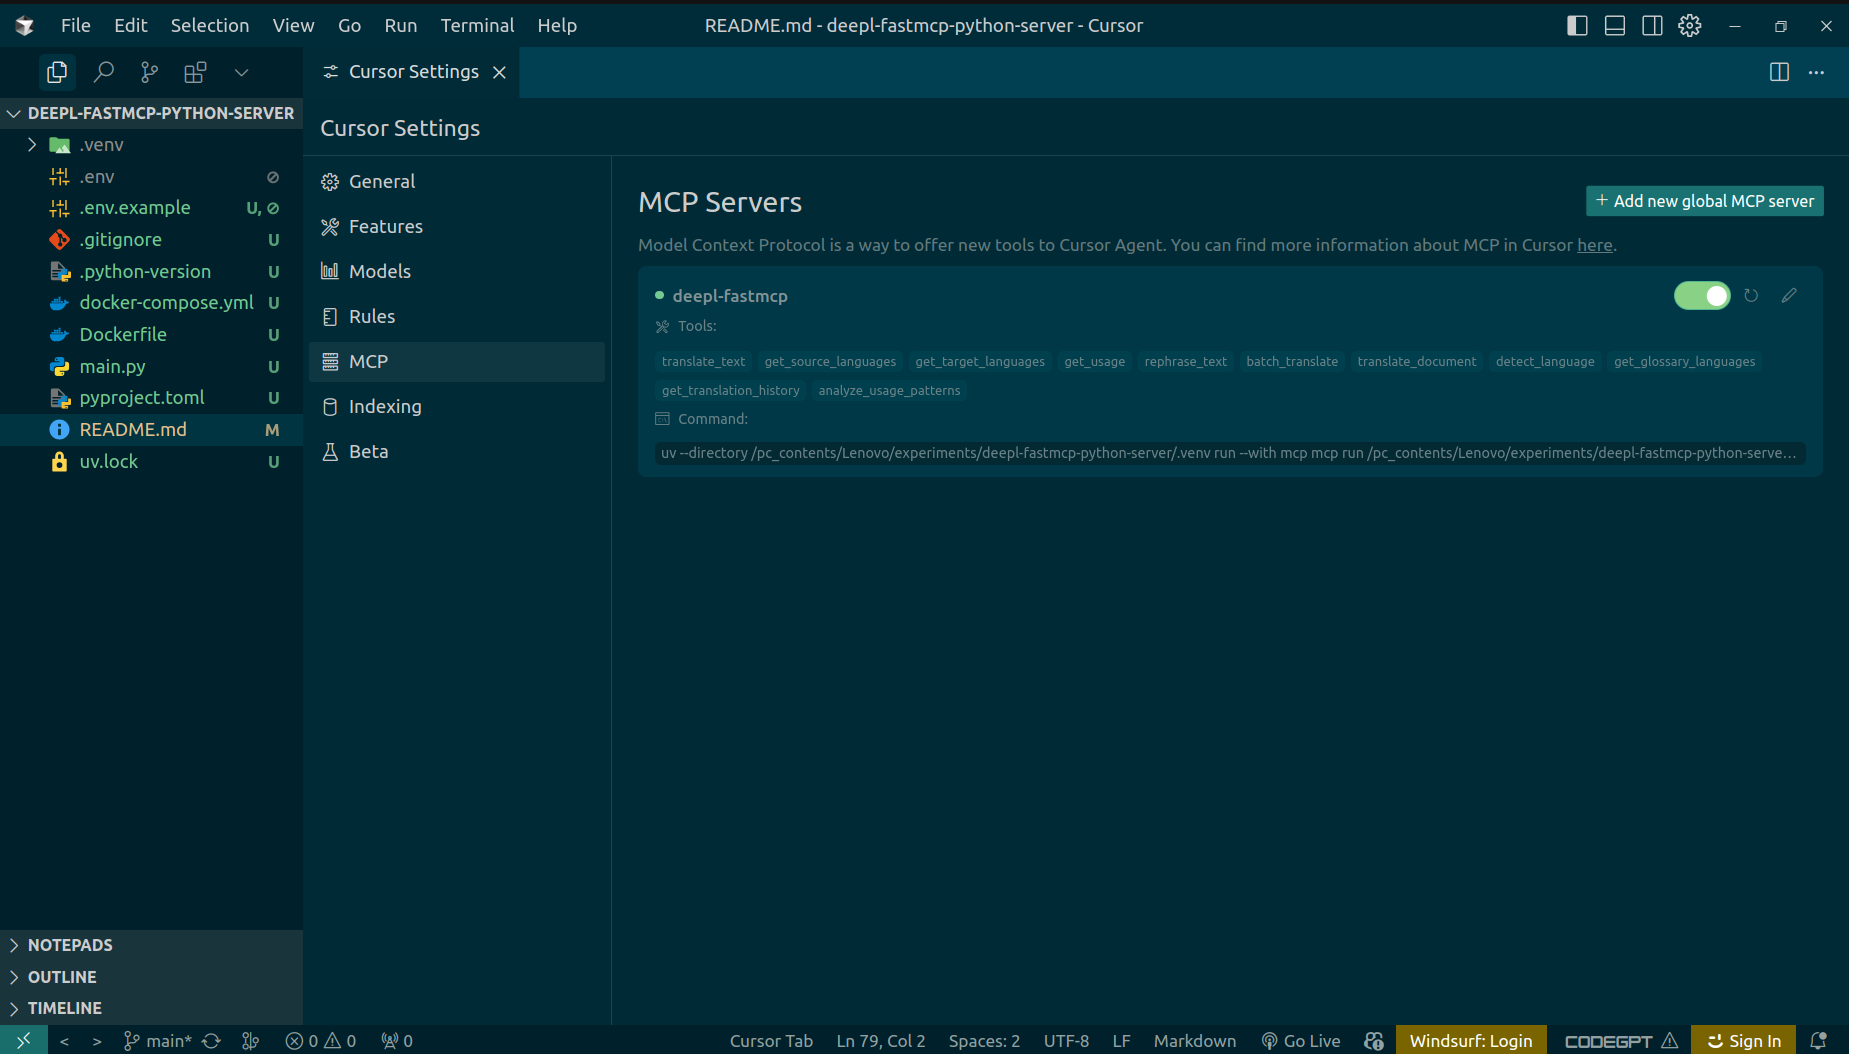Edit the deepl-fastmcp server with pencil icon
Image resolution: width=1849 pixels, height=1054 pixels.
(x=1788, y=295)
